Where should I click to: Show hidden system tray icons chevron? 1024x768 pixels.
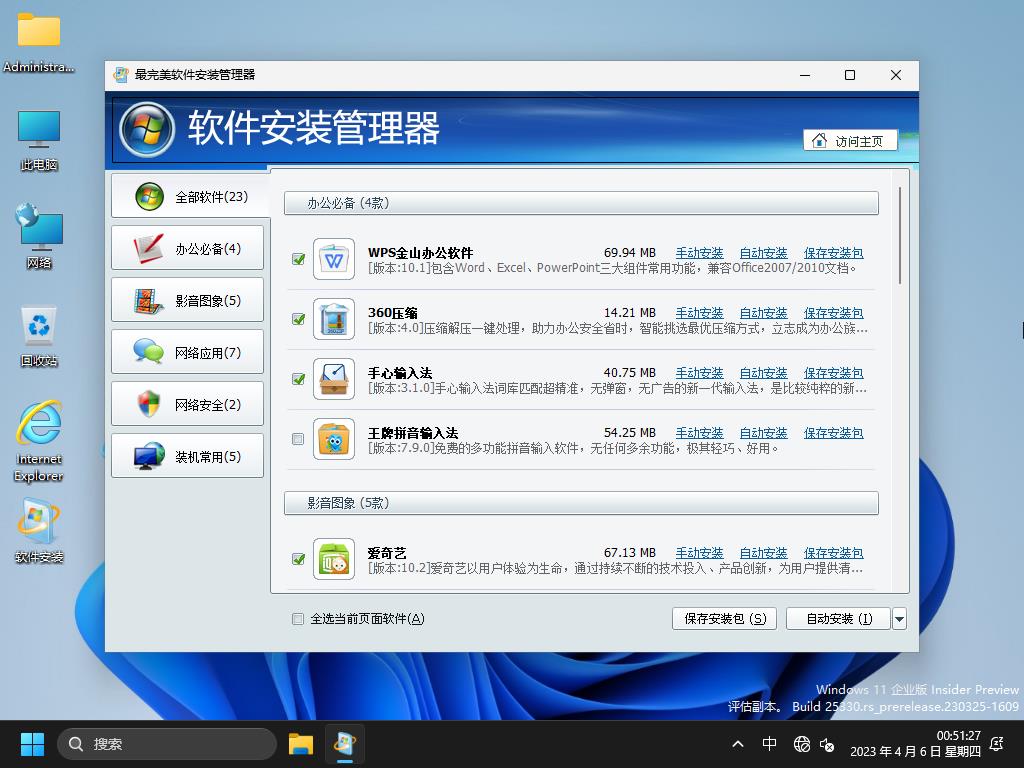(738, 744)
